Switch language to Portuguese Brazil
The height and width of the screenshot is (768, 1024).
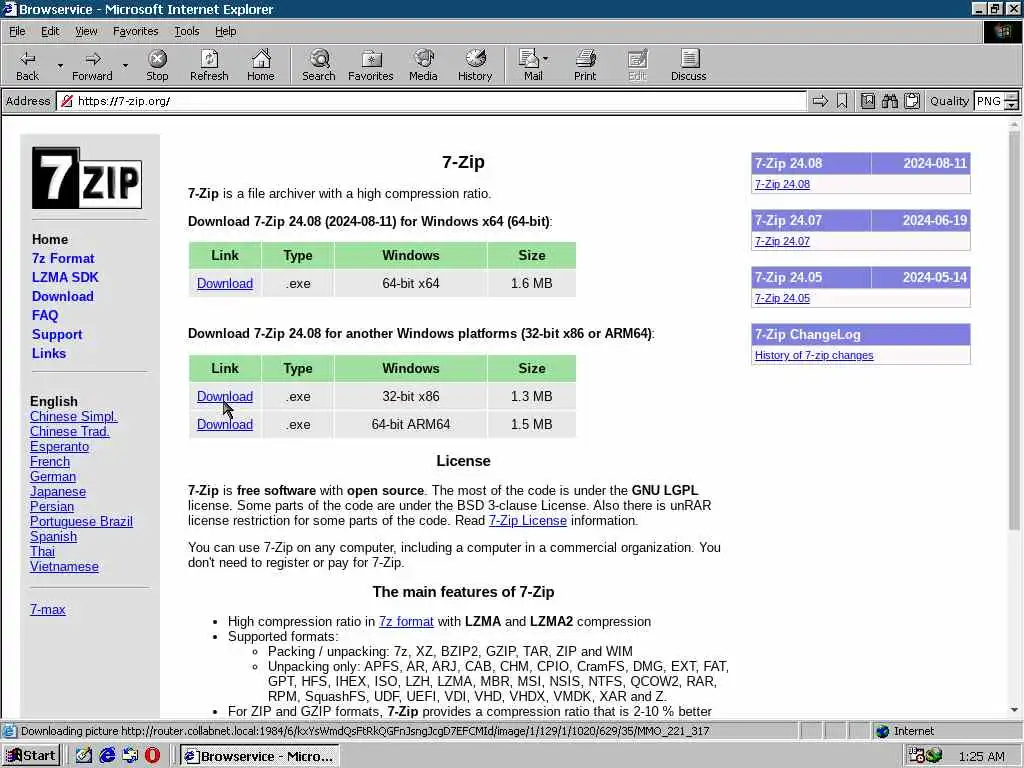(81, 522)
